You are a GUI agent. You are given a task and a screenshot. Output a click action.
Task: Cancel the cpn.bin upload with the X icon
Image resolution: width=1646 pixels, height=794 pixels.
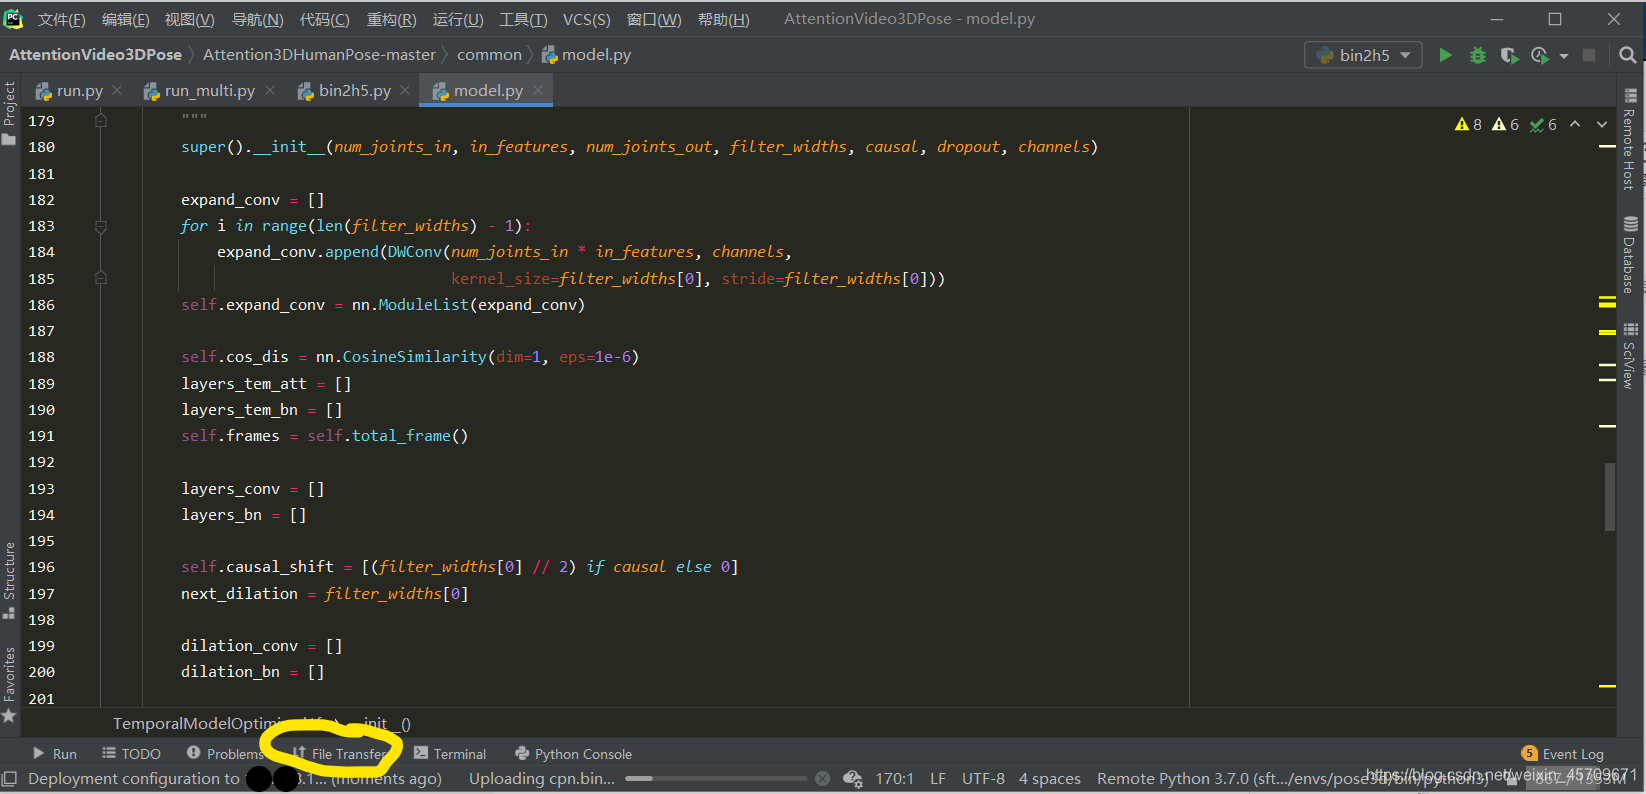(x=822, y=778)
